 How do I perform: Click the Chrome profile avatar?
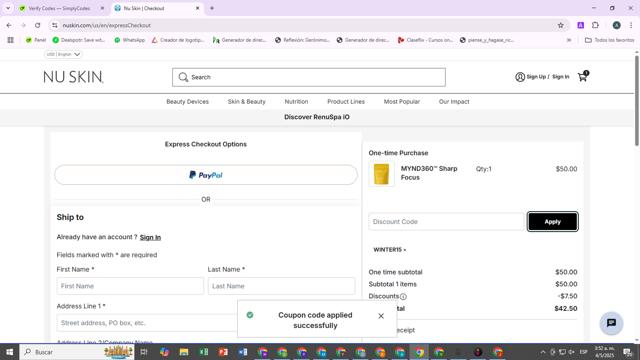pyautogui.click(x=616, y=25)
